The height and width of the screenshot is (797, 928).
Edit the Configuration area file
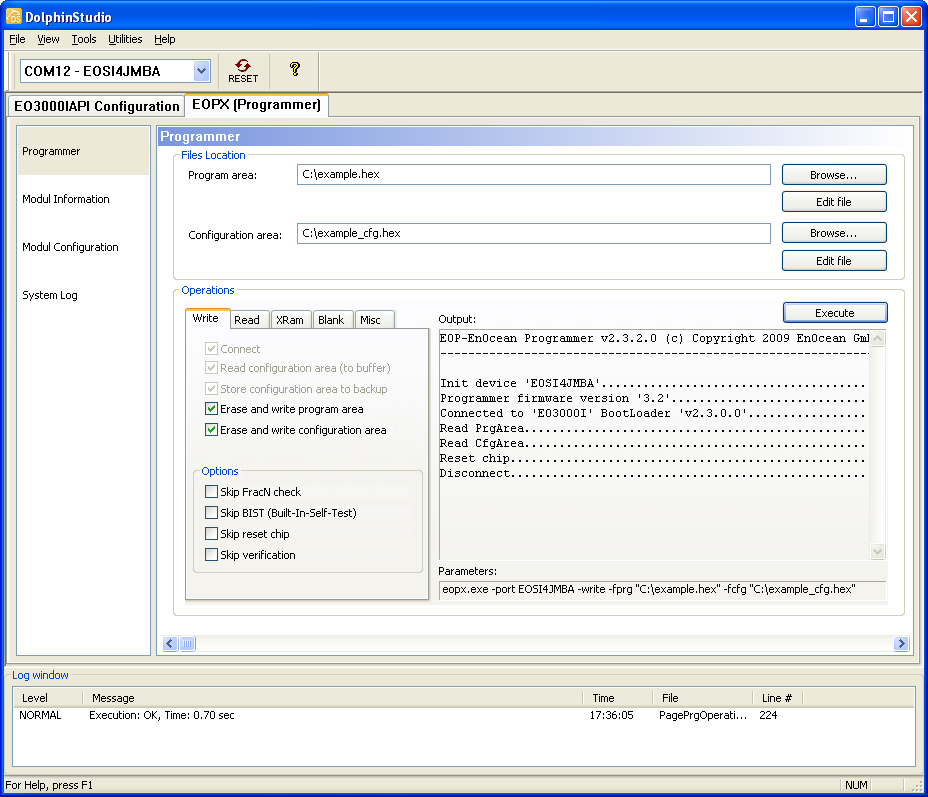(x=834, y=260)
